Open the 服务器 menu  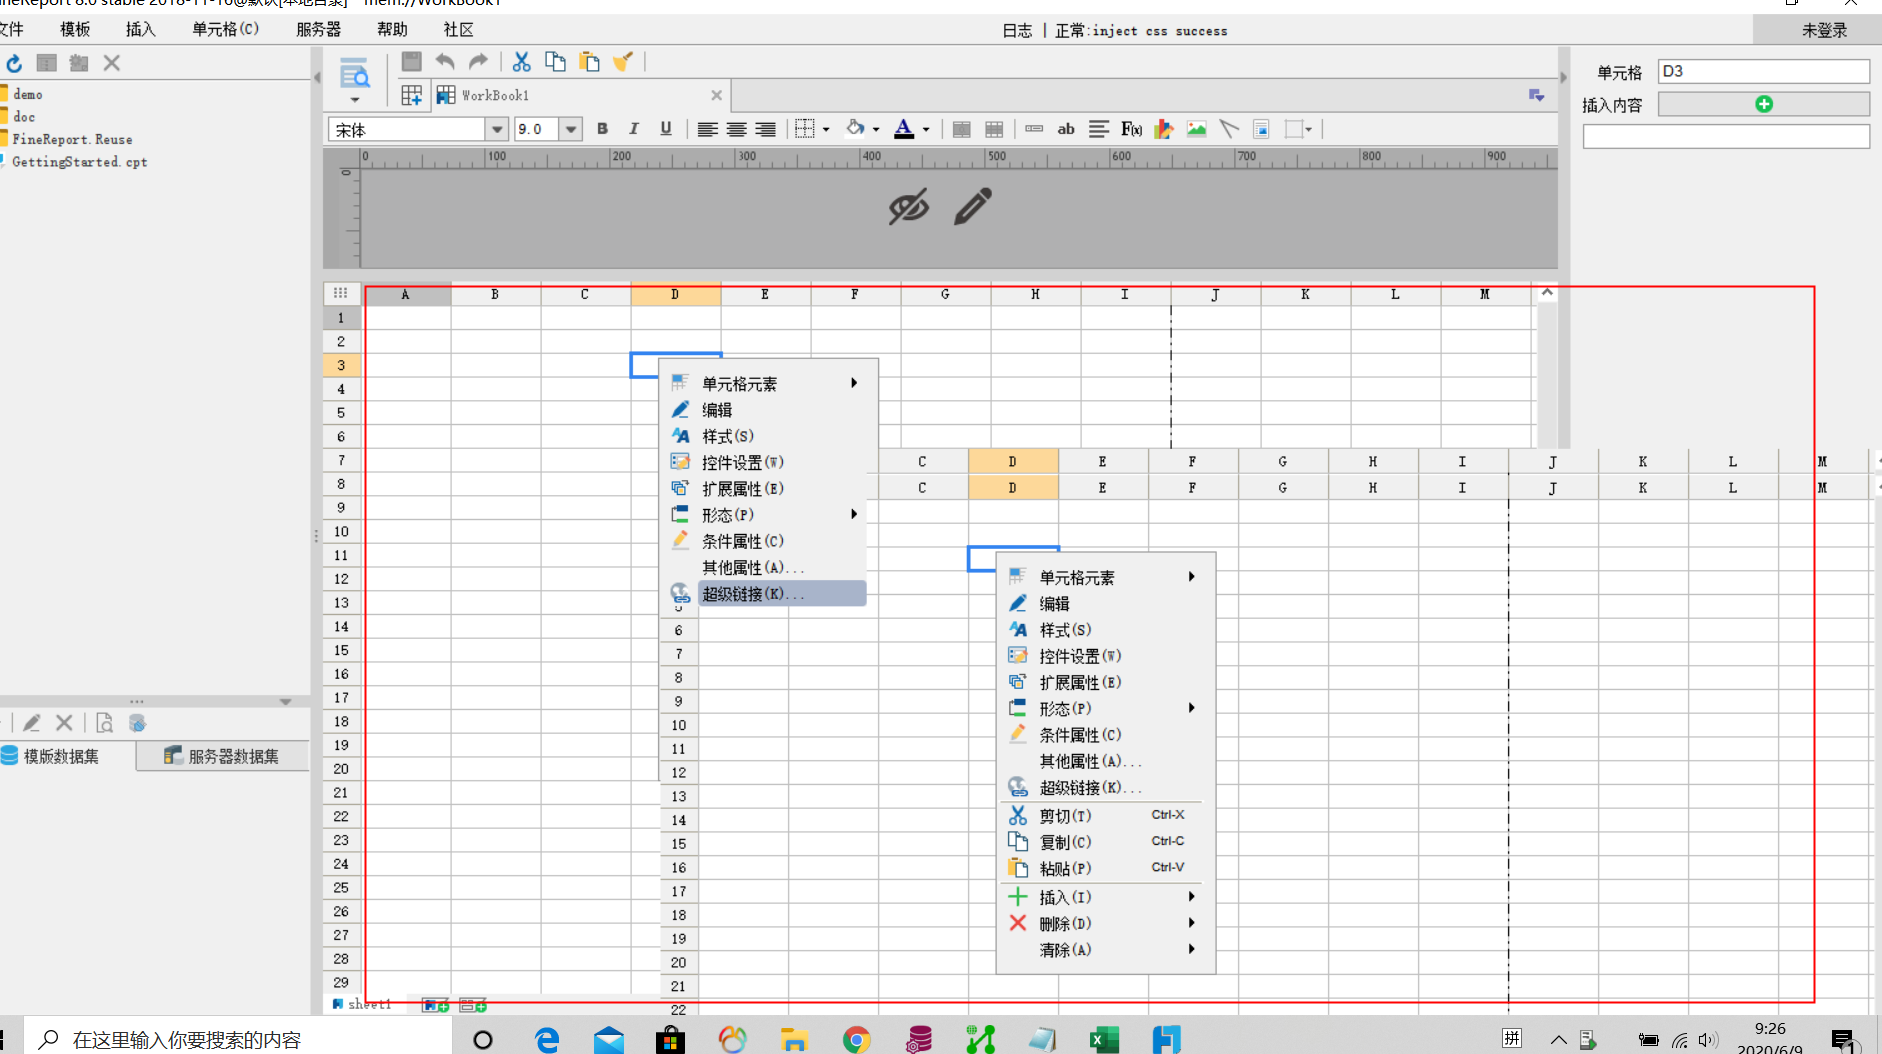coord(319,29)
